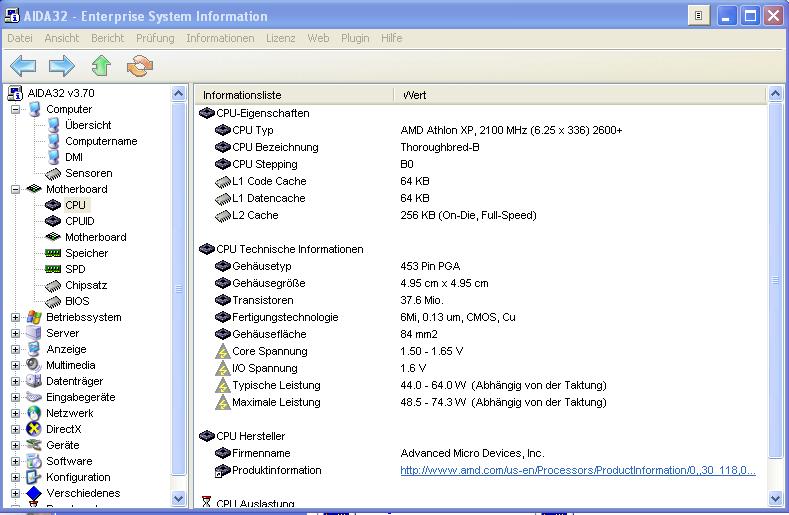The width and height of the screenshot is (789, 515).
Task: Open the Chipsatz chip icon
Action: pyautogui.click(x=53, y=286)
